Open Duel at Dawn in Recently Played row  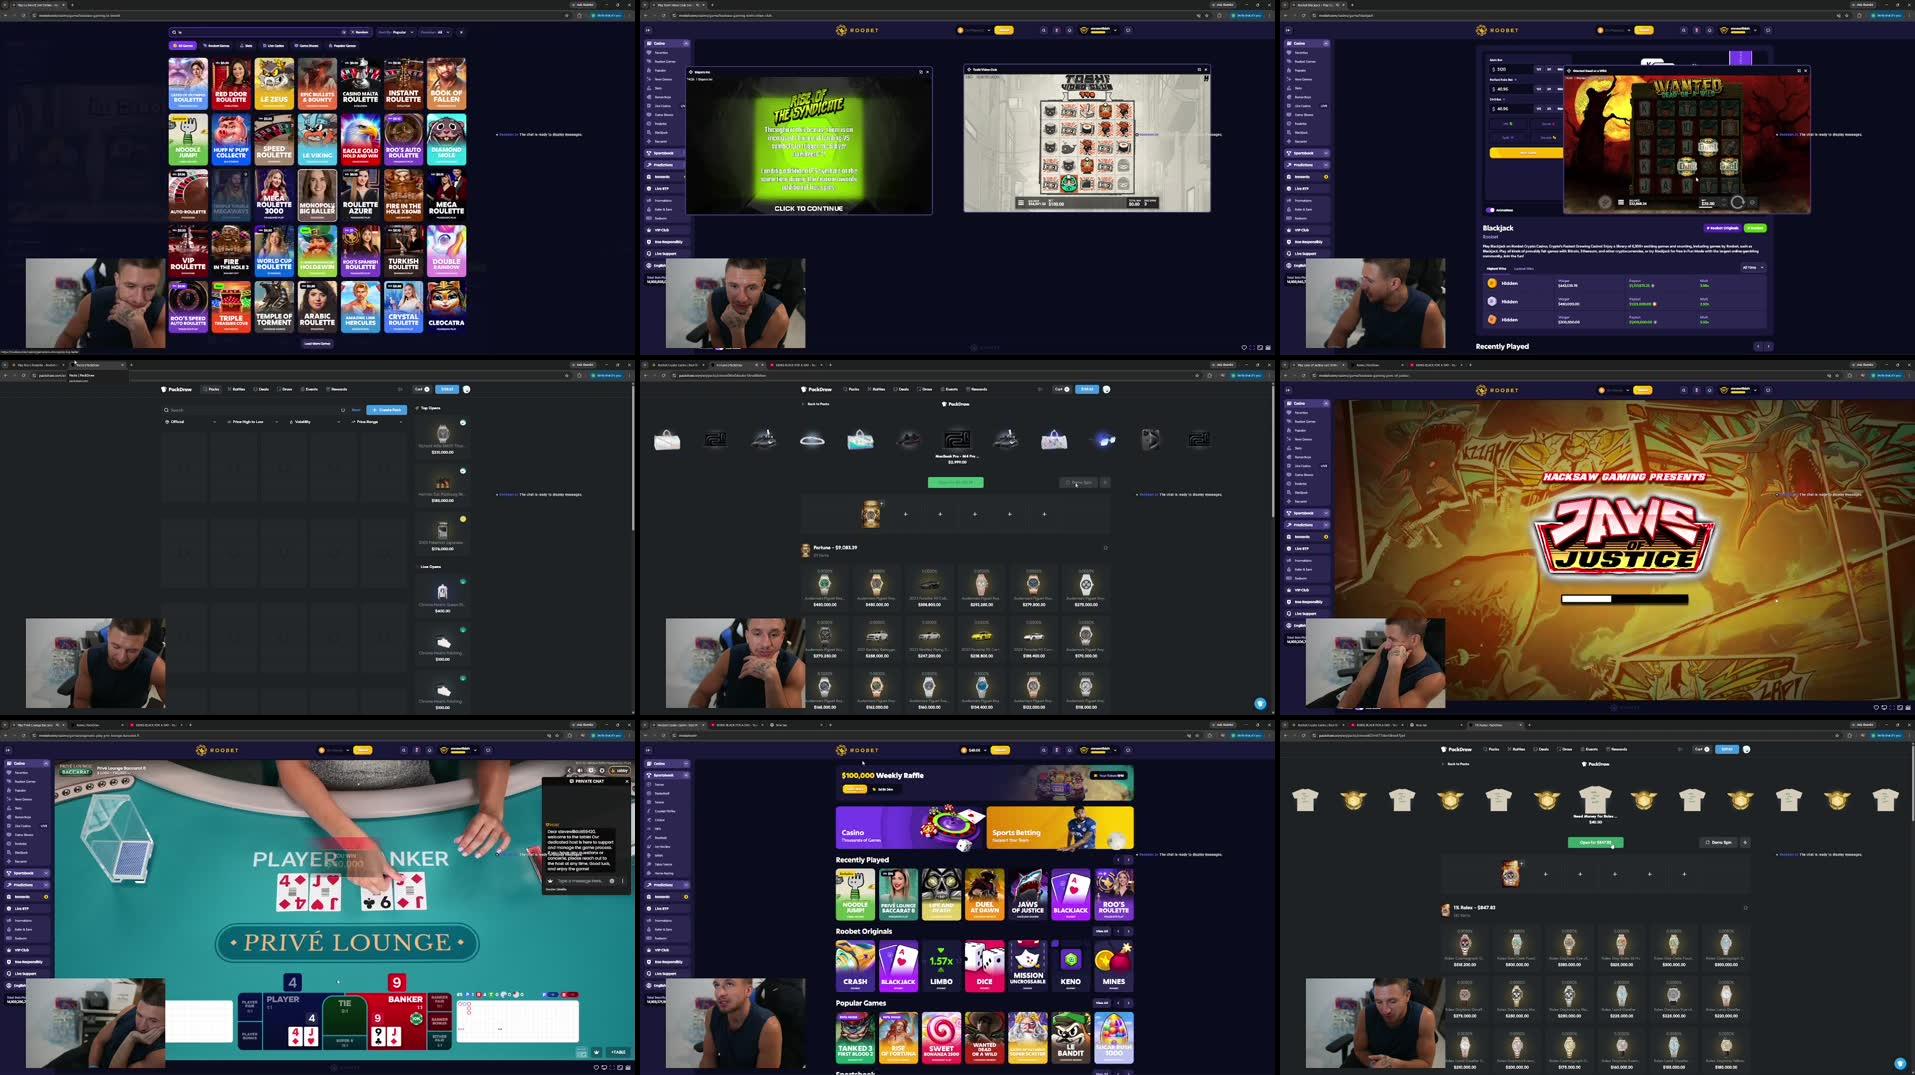point(984,894)
